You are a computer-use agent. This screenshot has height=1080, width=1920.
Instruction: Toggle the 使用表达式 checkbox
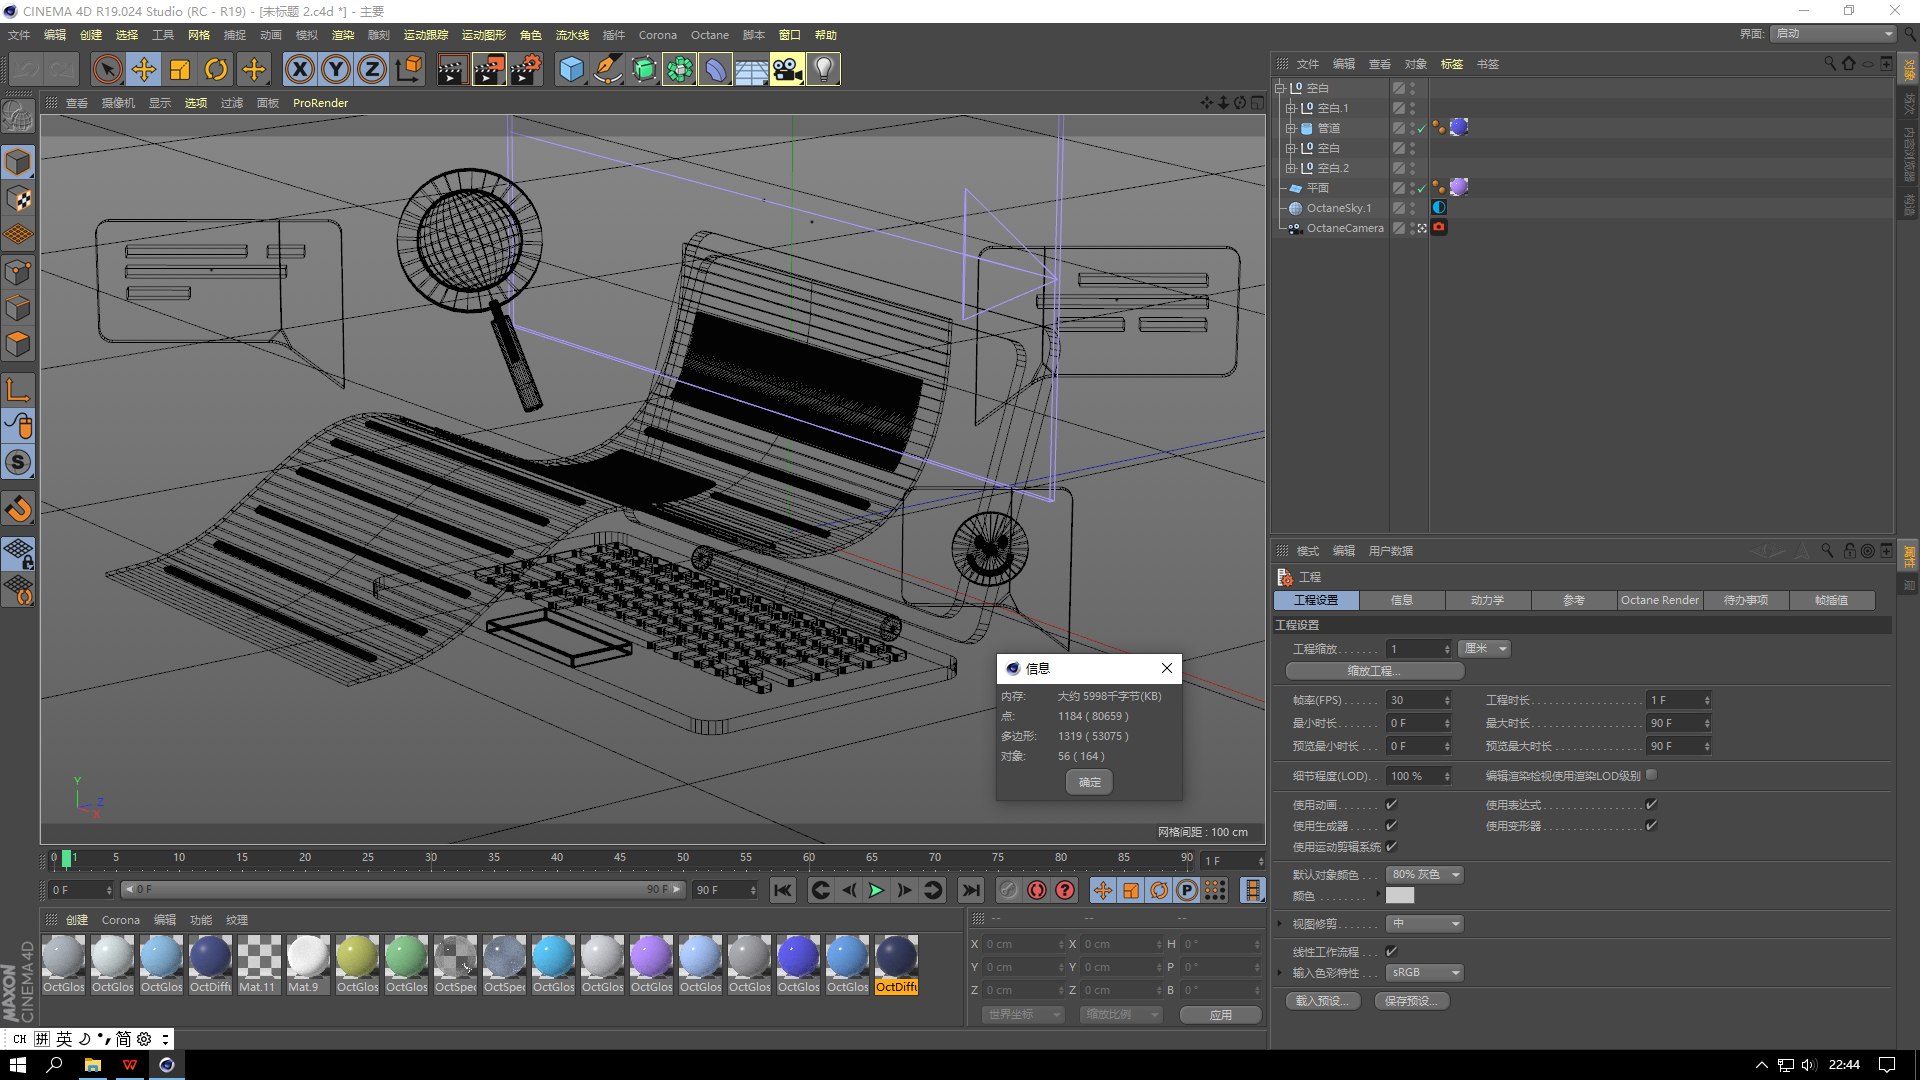tap(1651, 804)
